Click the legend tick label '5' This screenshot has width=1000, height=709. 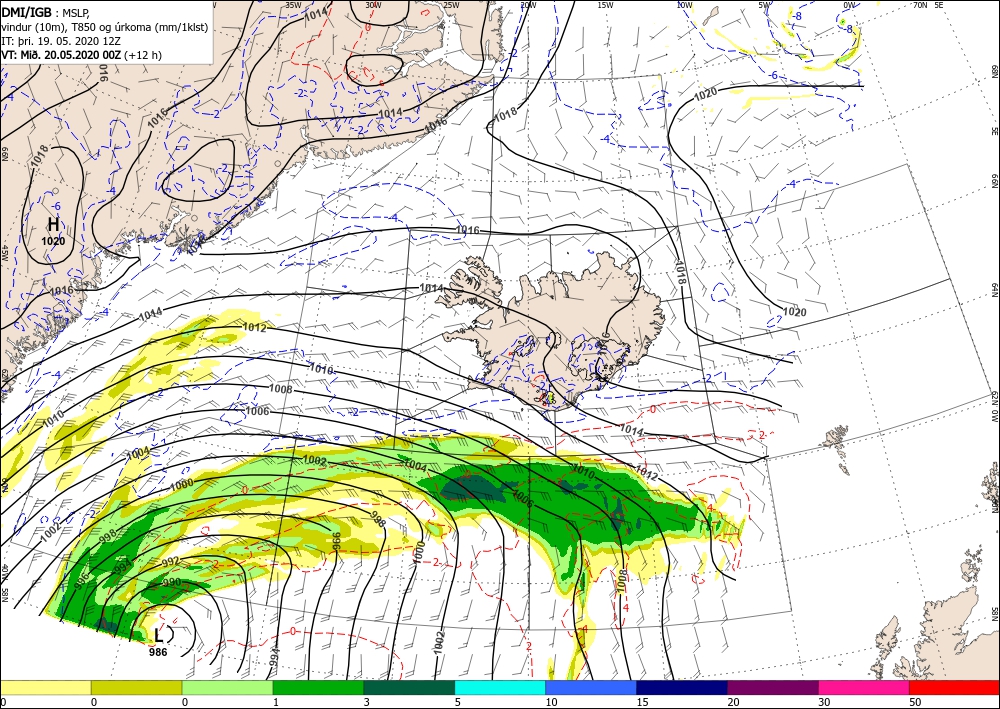click(x=457, y=702)
